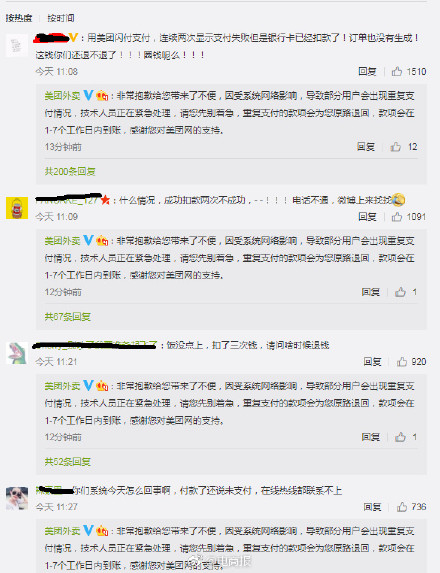
Task: Like the comment with 736 likes
Action: (402, 507)
